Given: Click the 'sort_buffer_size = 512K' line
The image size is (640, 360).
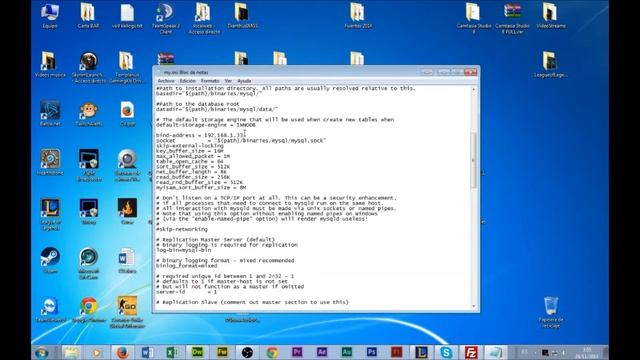Looking at the screenshot, I should (193, 167).
